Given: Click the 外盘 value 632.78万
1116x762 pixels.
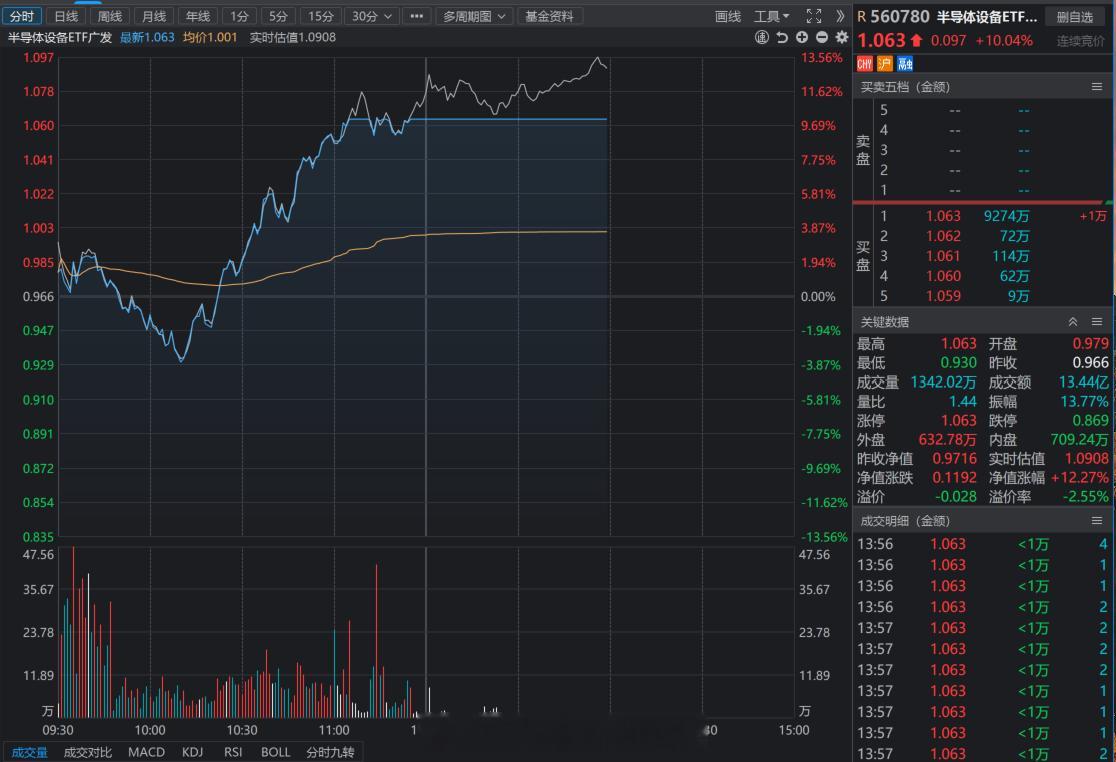Looking at the screenshot, I should tap(947, 440).
